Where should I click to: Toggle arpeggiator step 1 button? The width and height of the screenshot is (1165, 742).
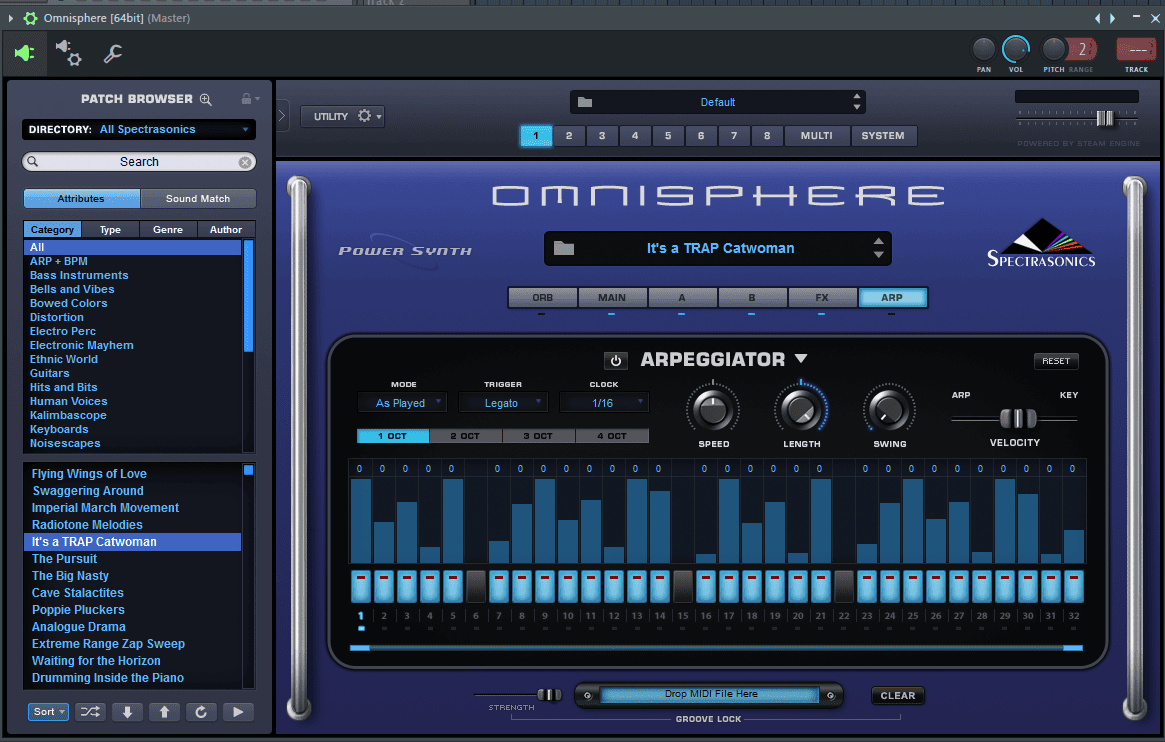pos(361,586)
